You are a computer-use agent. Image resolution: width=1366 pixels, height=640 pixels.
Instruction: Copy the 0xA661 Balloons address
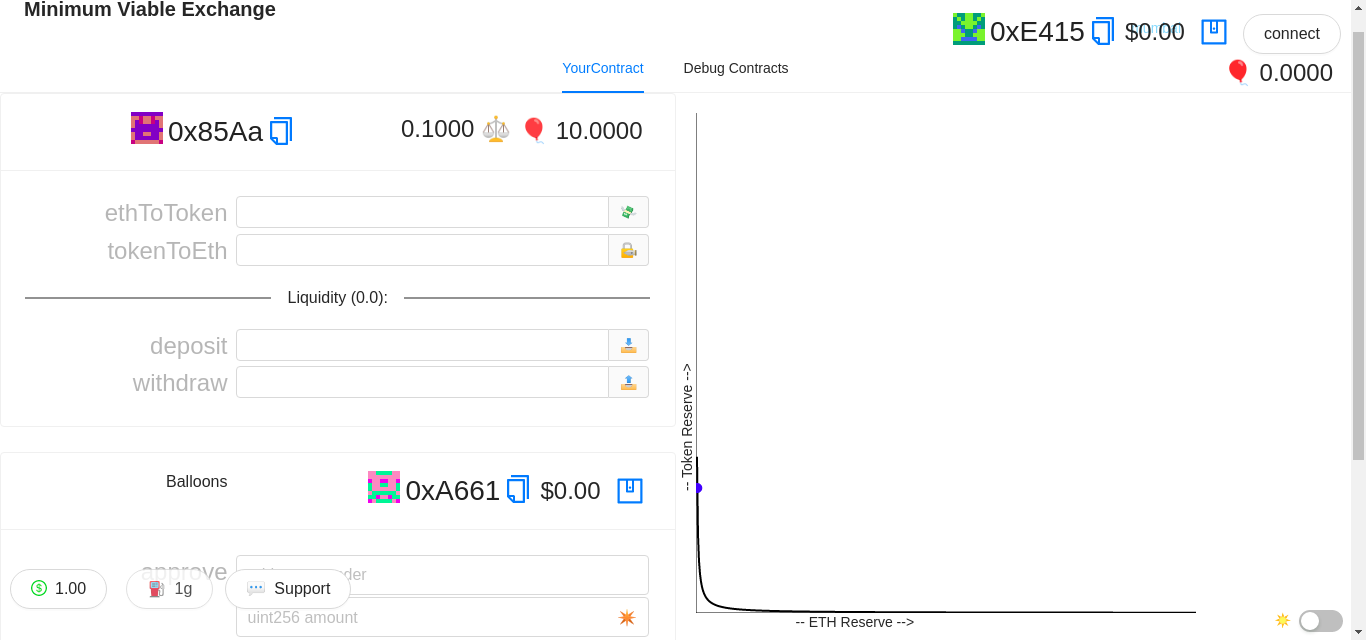click(518, 489)
